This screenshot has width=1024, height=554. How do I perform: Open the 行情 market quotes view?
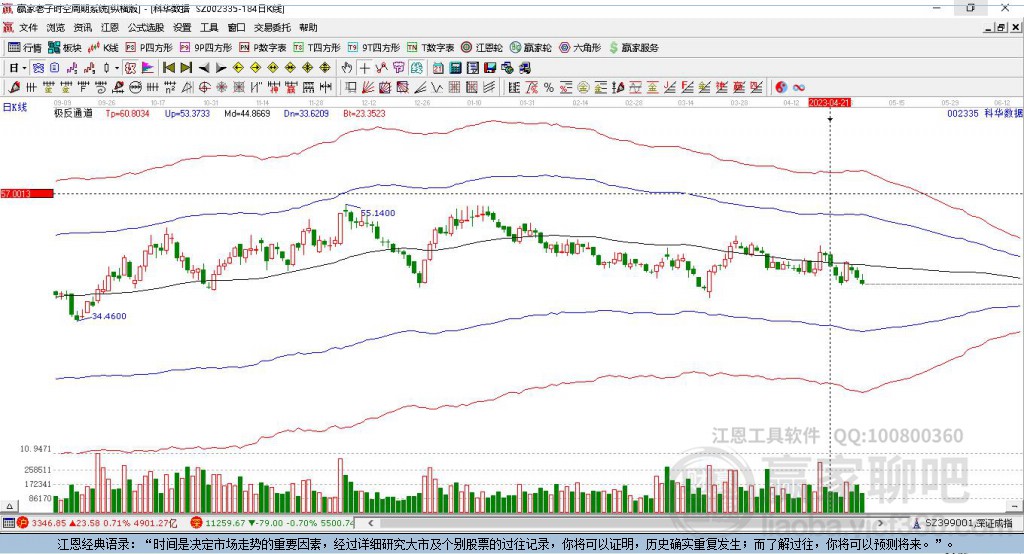coord(25,48)
